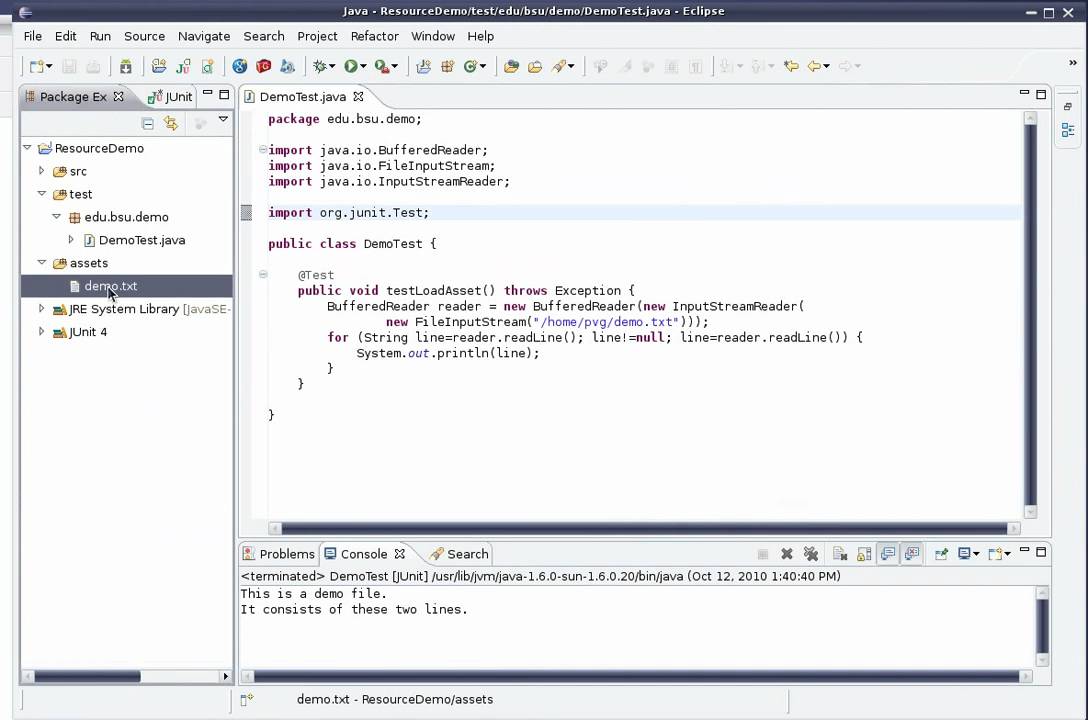Click the Search flashlight toolbar icon
The height and width of the screenshot is (720, 1088).
click(x=559, y=66)
